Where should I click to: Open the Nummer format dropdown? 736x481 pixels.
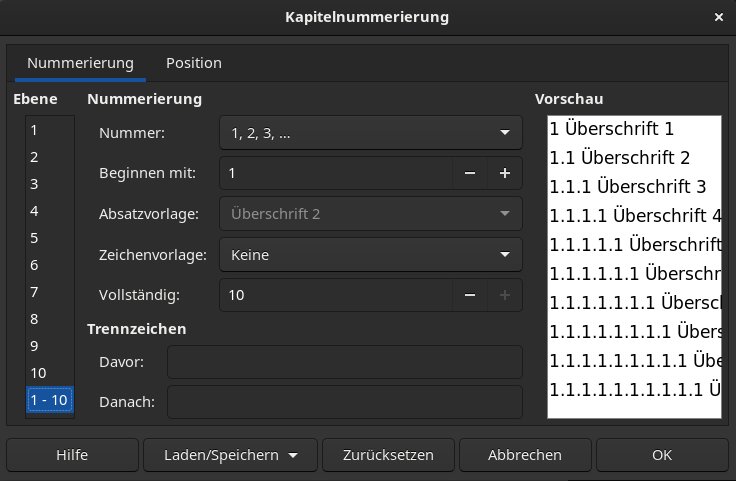(x=370, y=132)
